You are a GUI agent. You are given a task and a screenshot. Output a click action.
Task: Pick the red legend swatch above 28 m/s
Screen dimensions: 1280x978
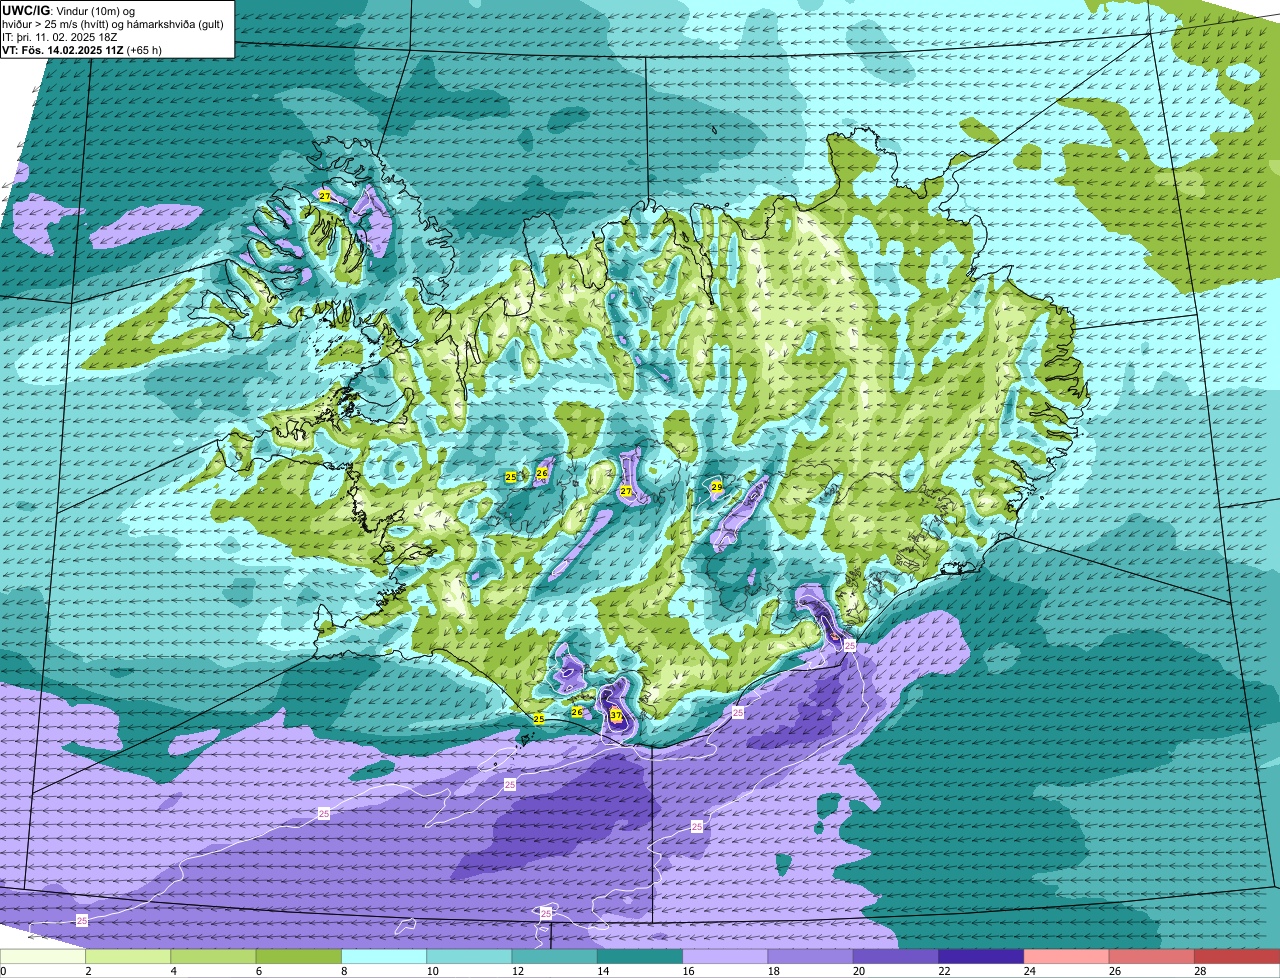(x=1237, y=957)
